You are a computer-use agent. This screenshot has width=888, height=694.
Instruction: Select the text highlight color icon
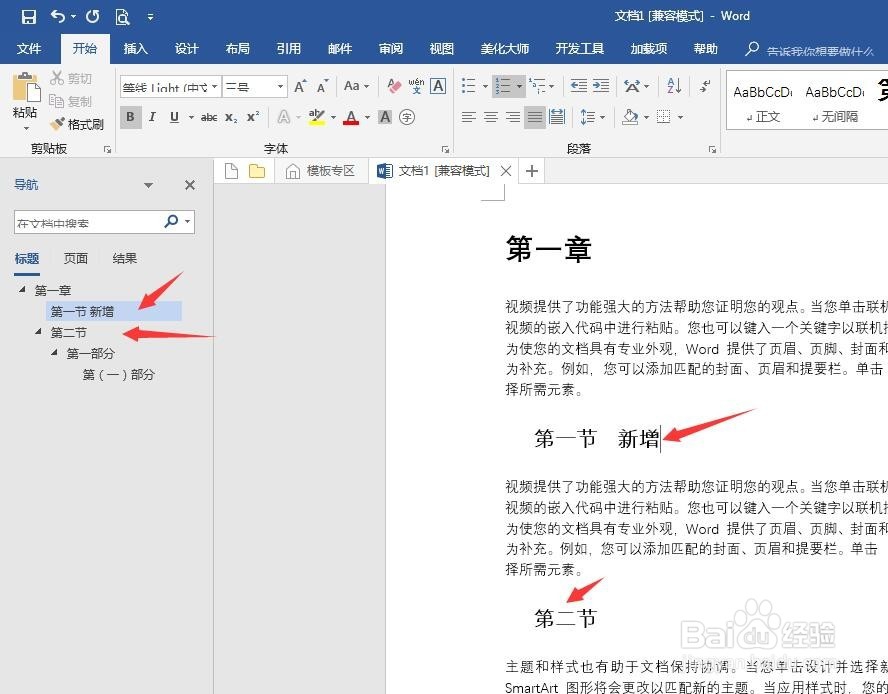(x=317, y=118)
